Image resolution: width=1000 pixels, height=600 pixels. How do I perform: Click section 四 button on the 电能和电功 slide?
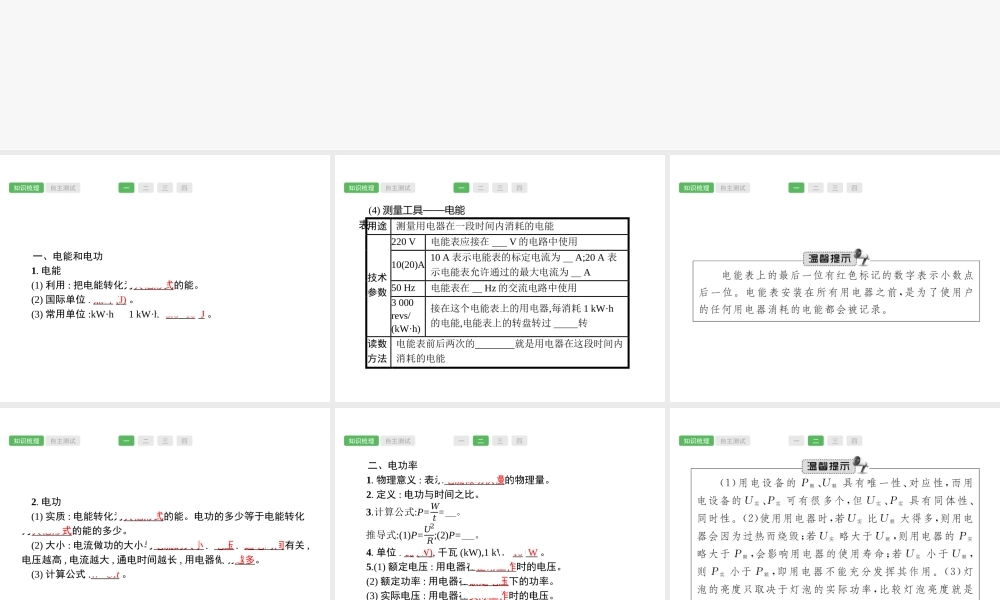click(x=184, y=188)
